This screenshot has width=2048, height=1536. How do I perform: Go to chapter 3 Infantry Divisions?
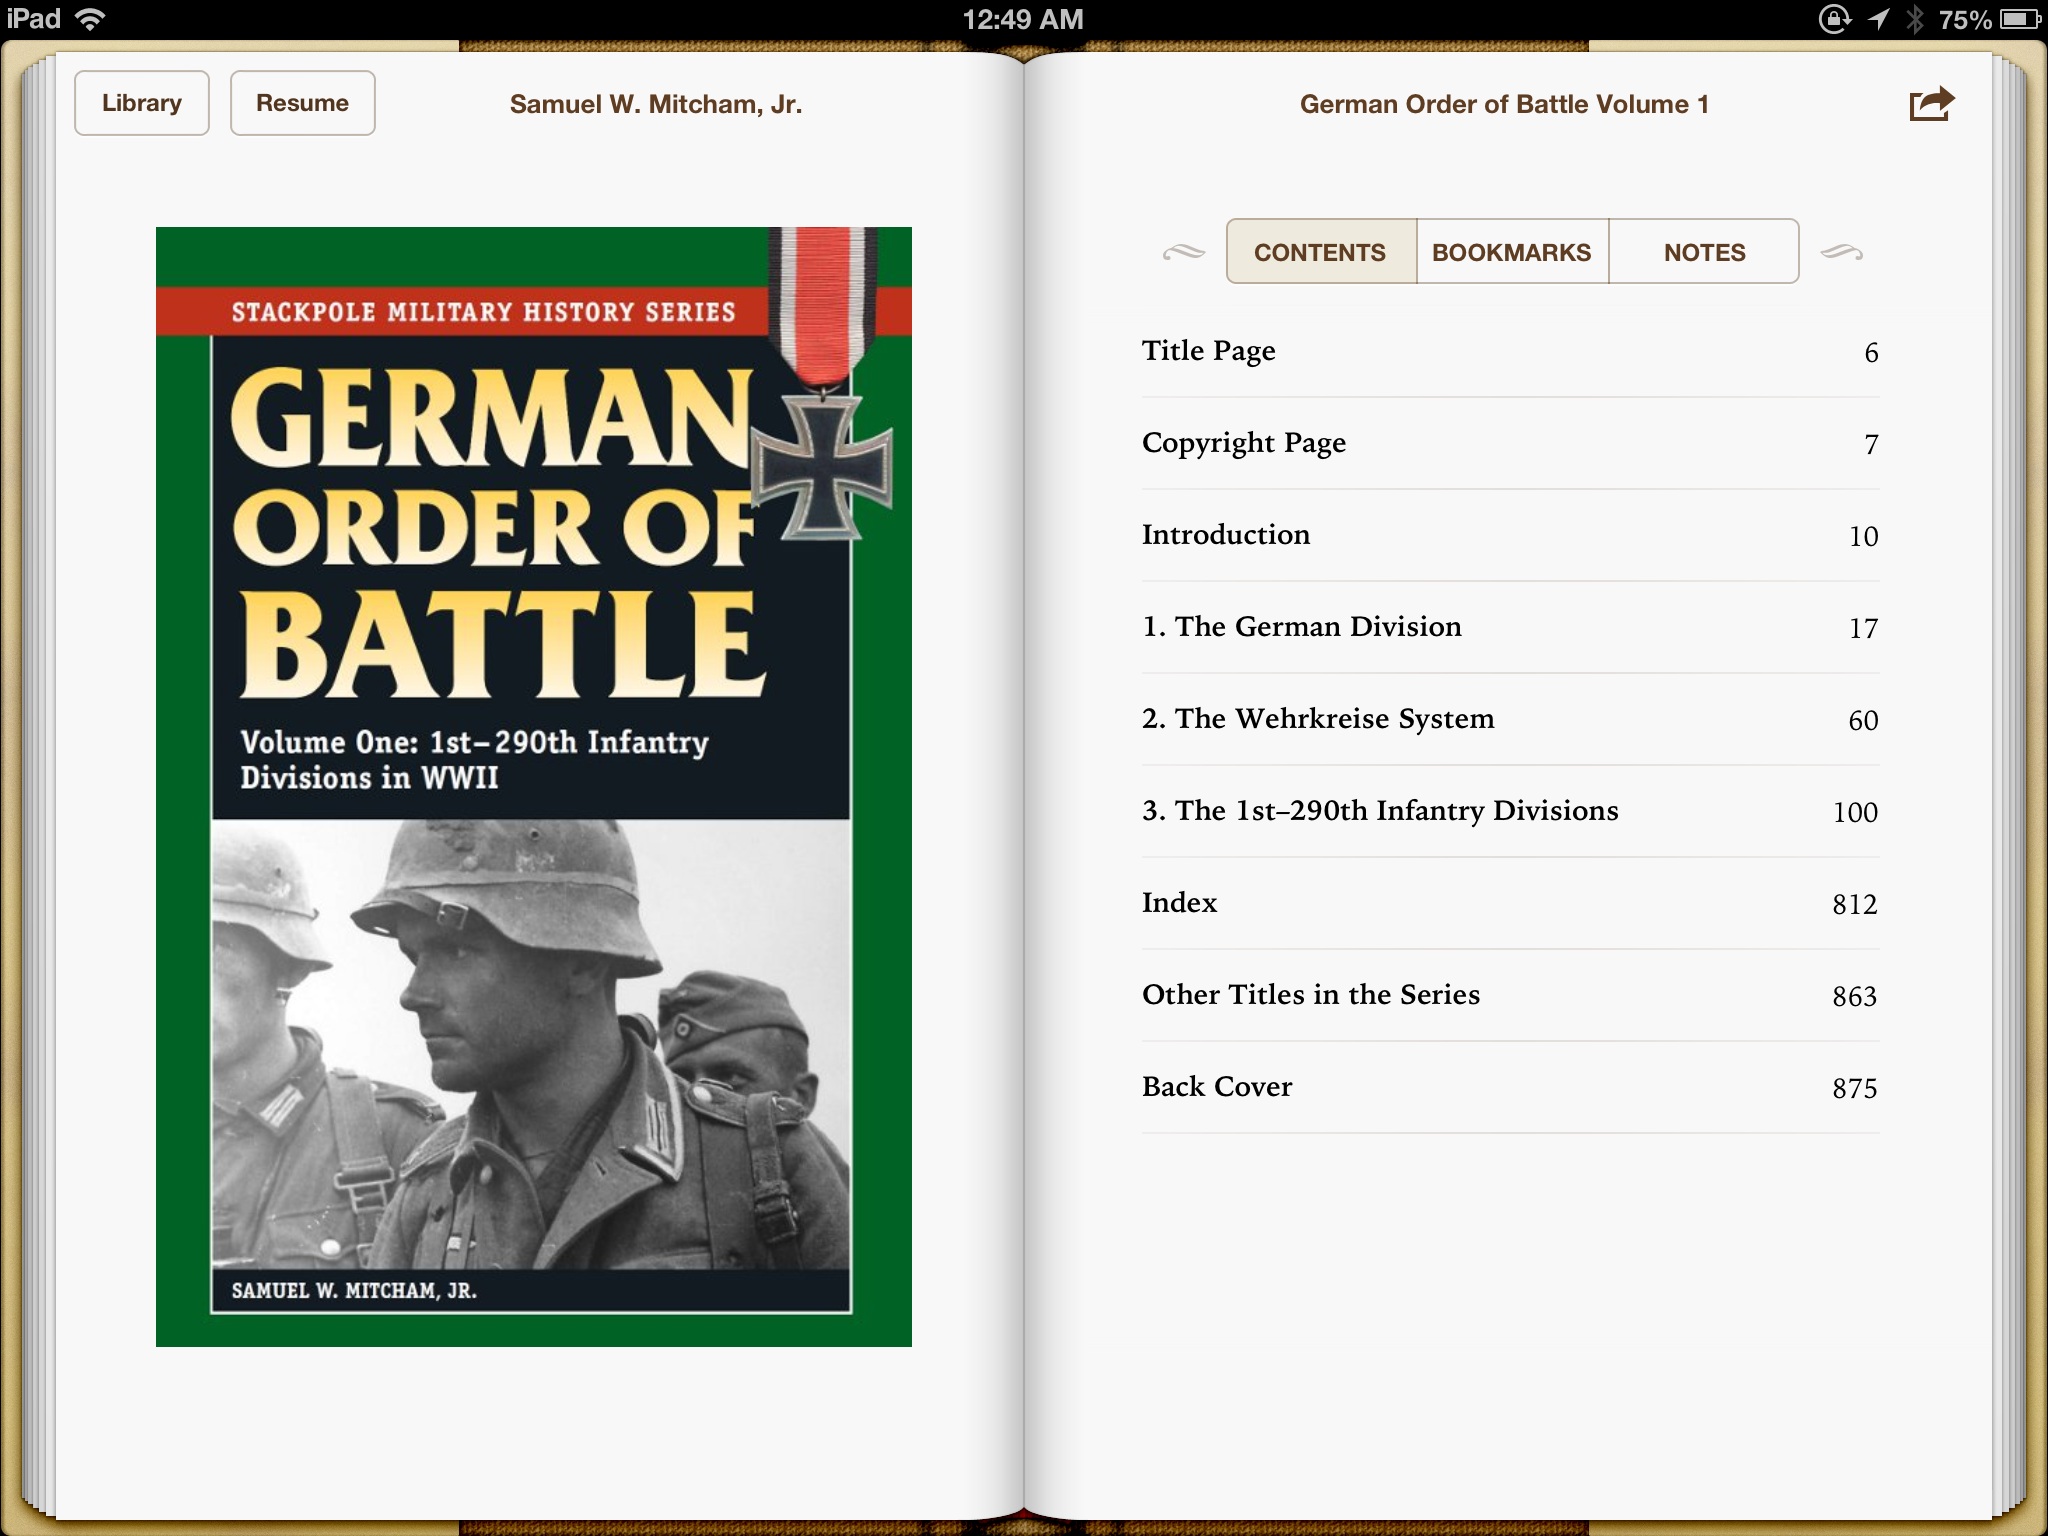coord(1510,811)
